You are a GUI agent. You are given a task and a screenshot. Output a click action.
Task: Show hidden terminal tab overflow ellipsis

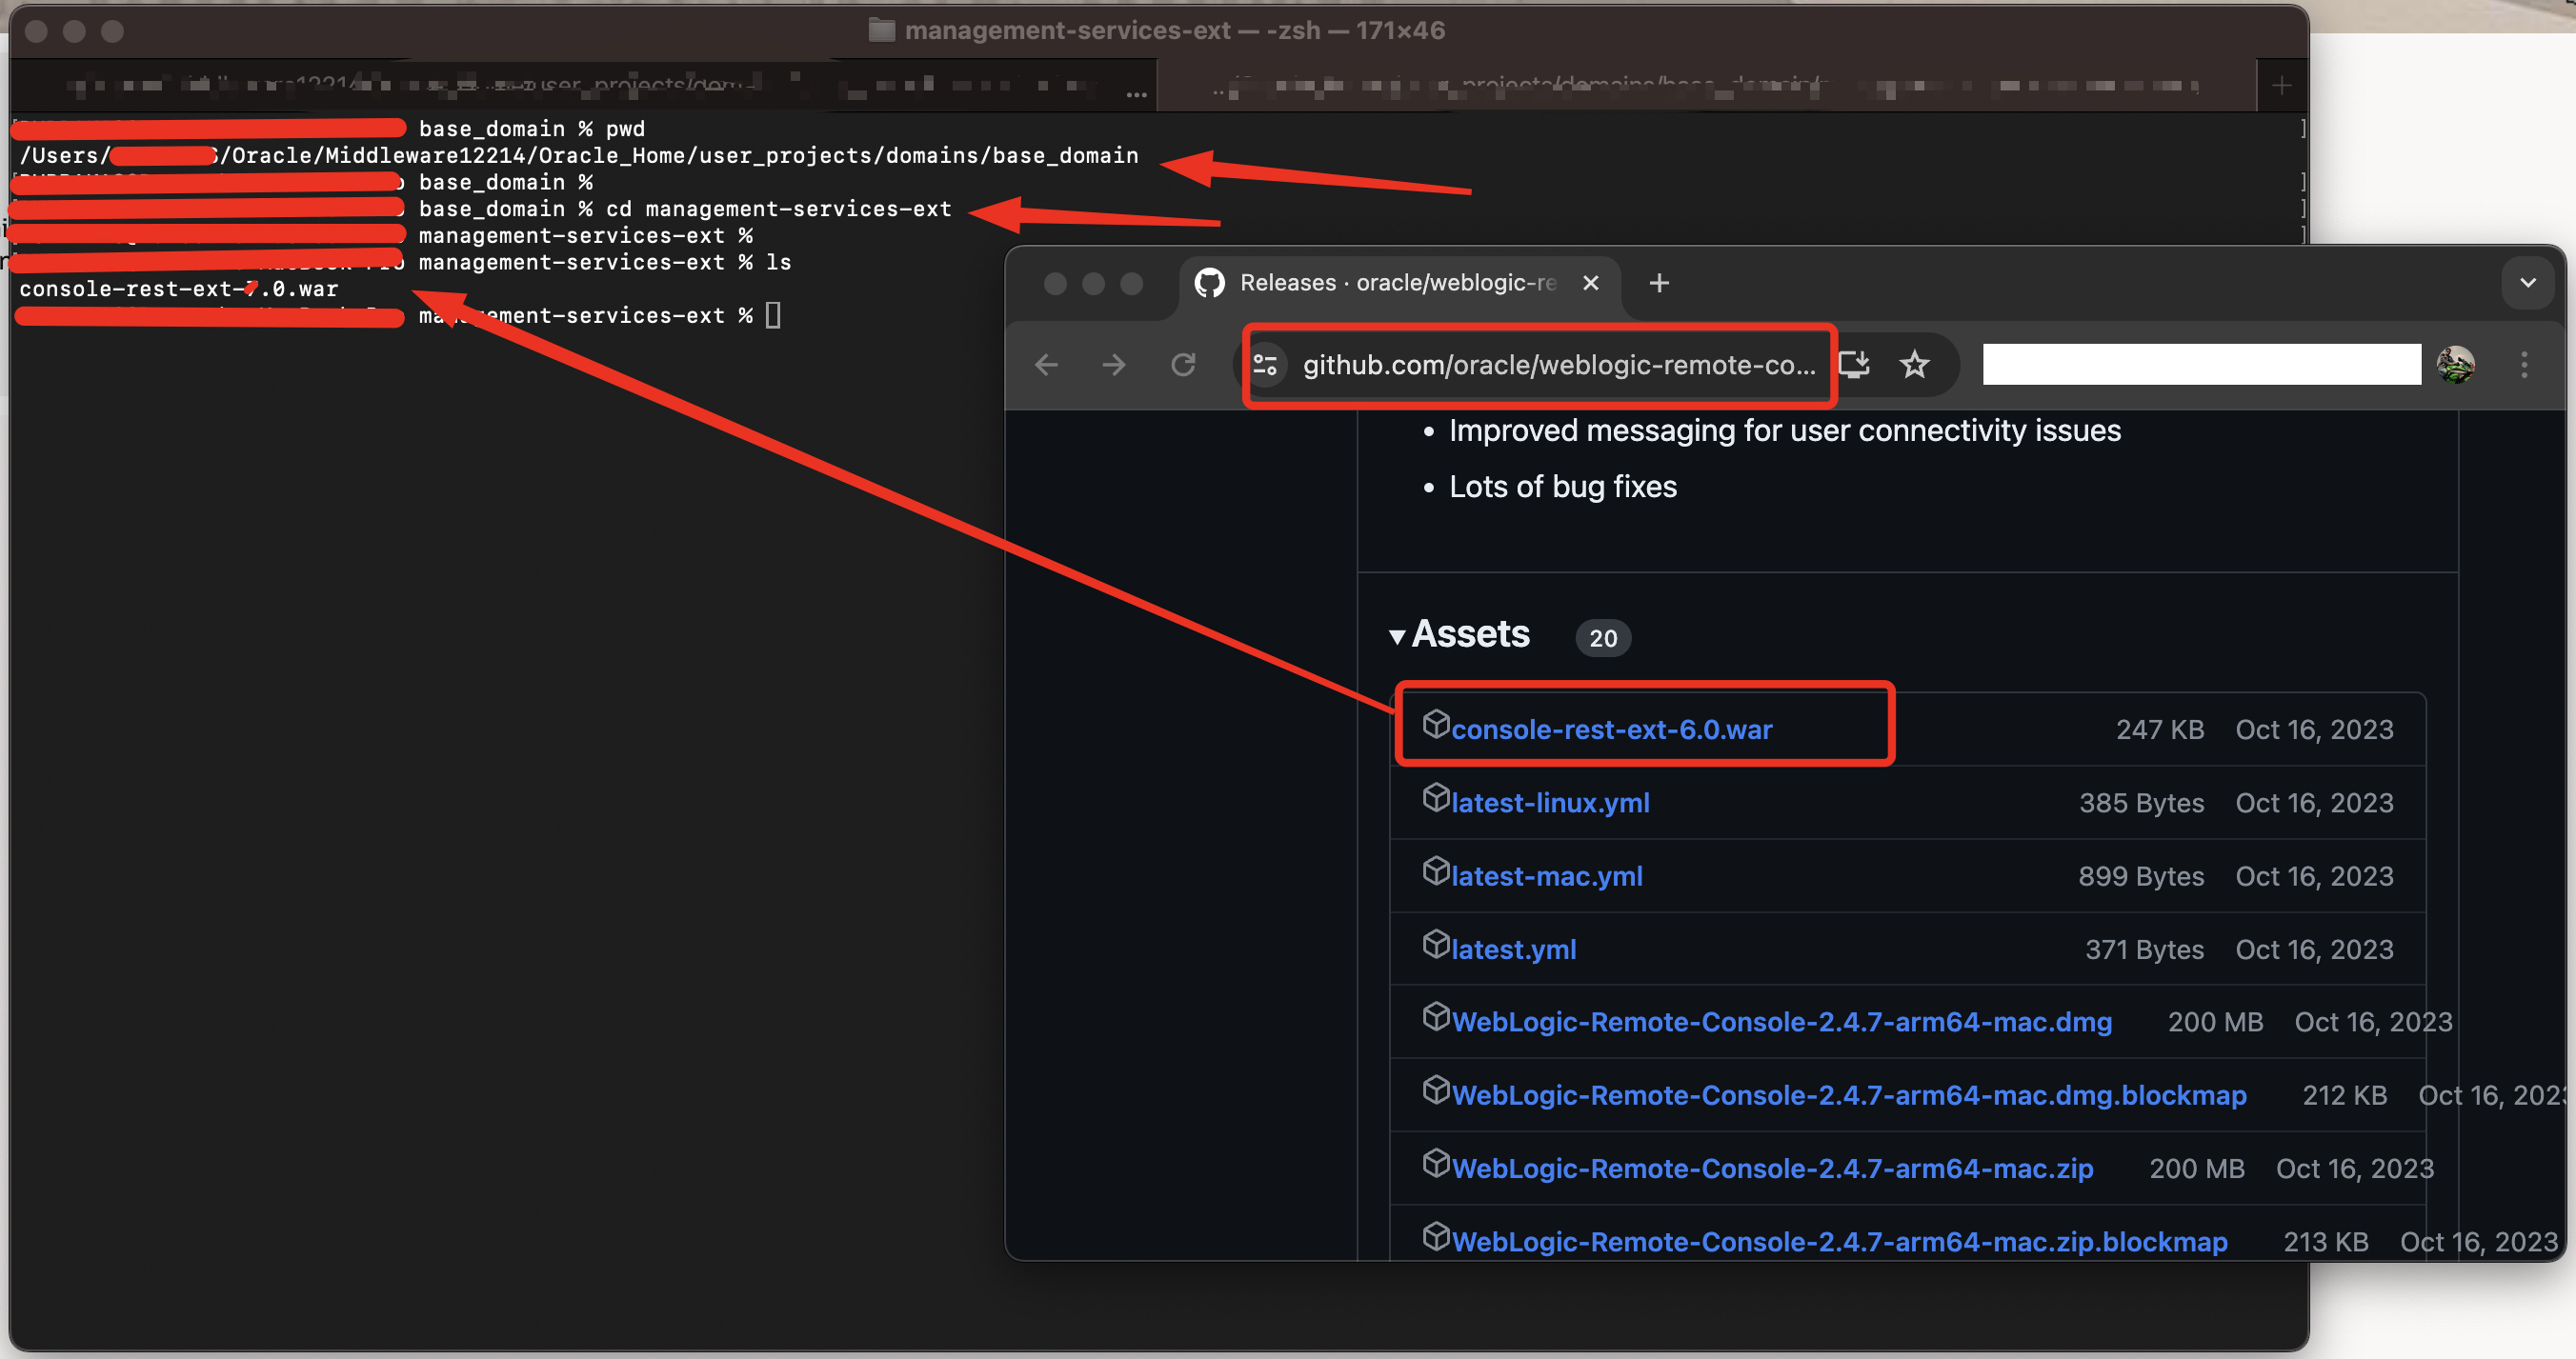pos(1136,94)
